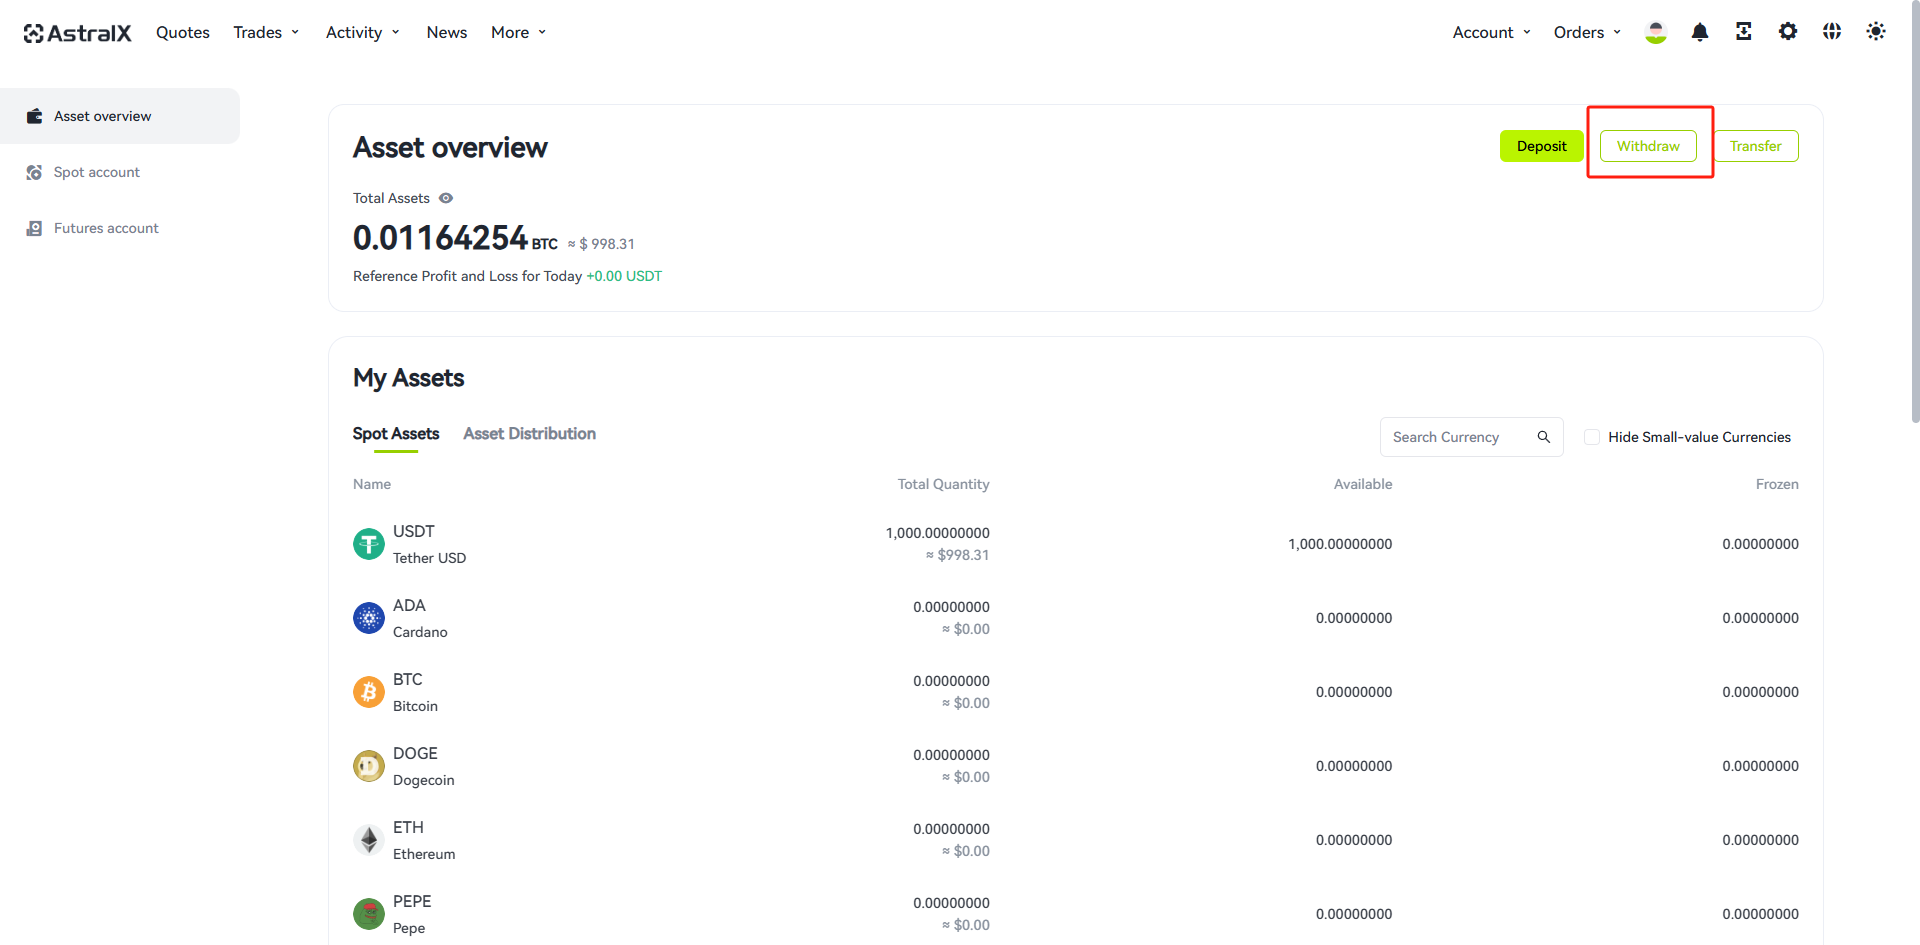
Task: Click the Spot account sidebar icon
Action: 34,172
